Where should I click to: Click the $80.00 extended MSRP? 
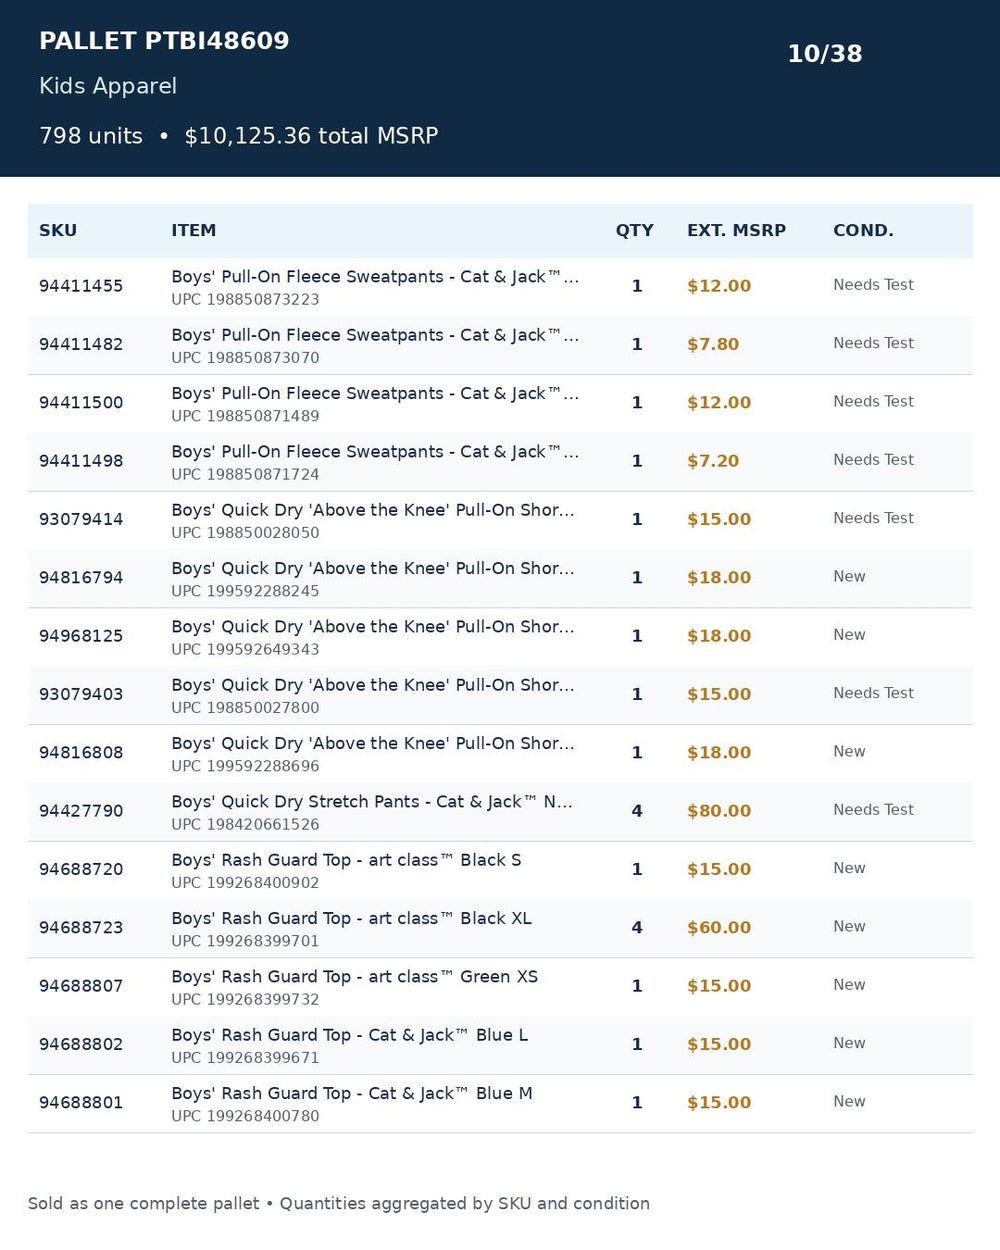(x=719, y=811)
